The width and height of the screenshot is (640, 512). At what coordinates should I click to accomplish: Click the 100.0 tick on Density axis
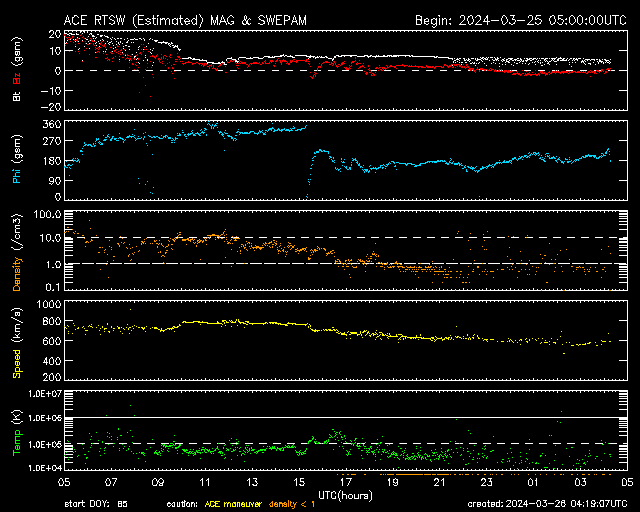click(48, 214)
